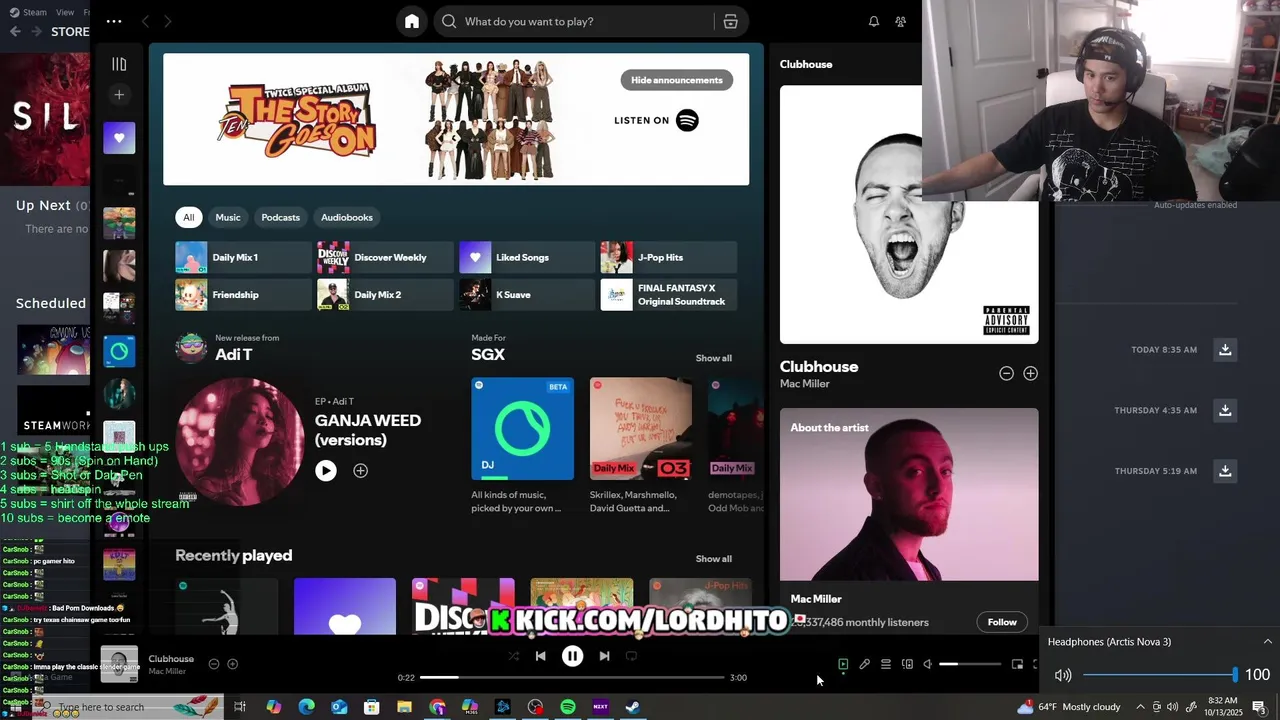The image size is (1280, 720).
Task: Open the Friendship playlist shortcut
Action: (x=243, y=295)
